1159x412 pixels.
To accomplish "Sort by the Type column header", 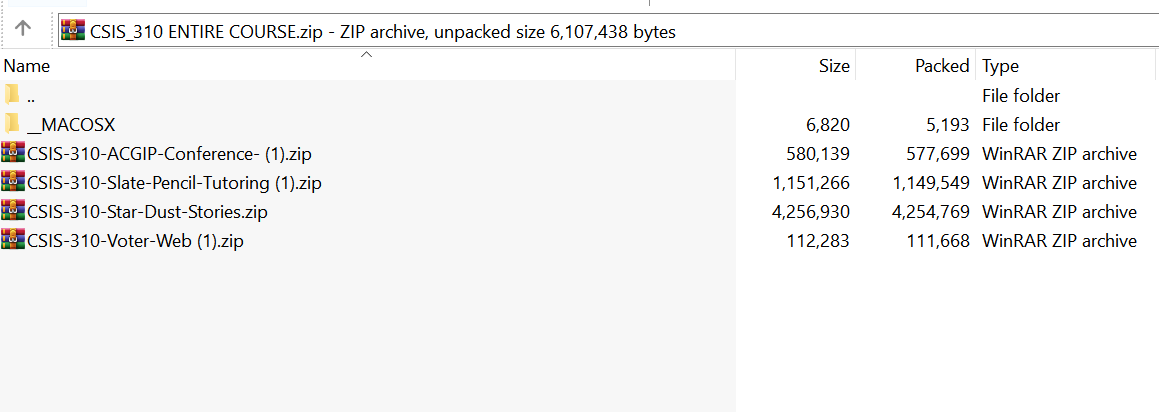I will coord(1000,67).
